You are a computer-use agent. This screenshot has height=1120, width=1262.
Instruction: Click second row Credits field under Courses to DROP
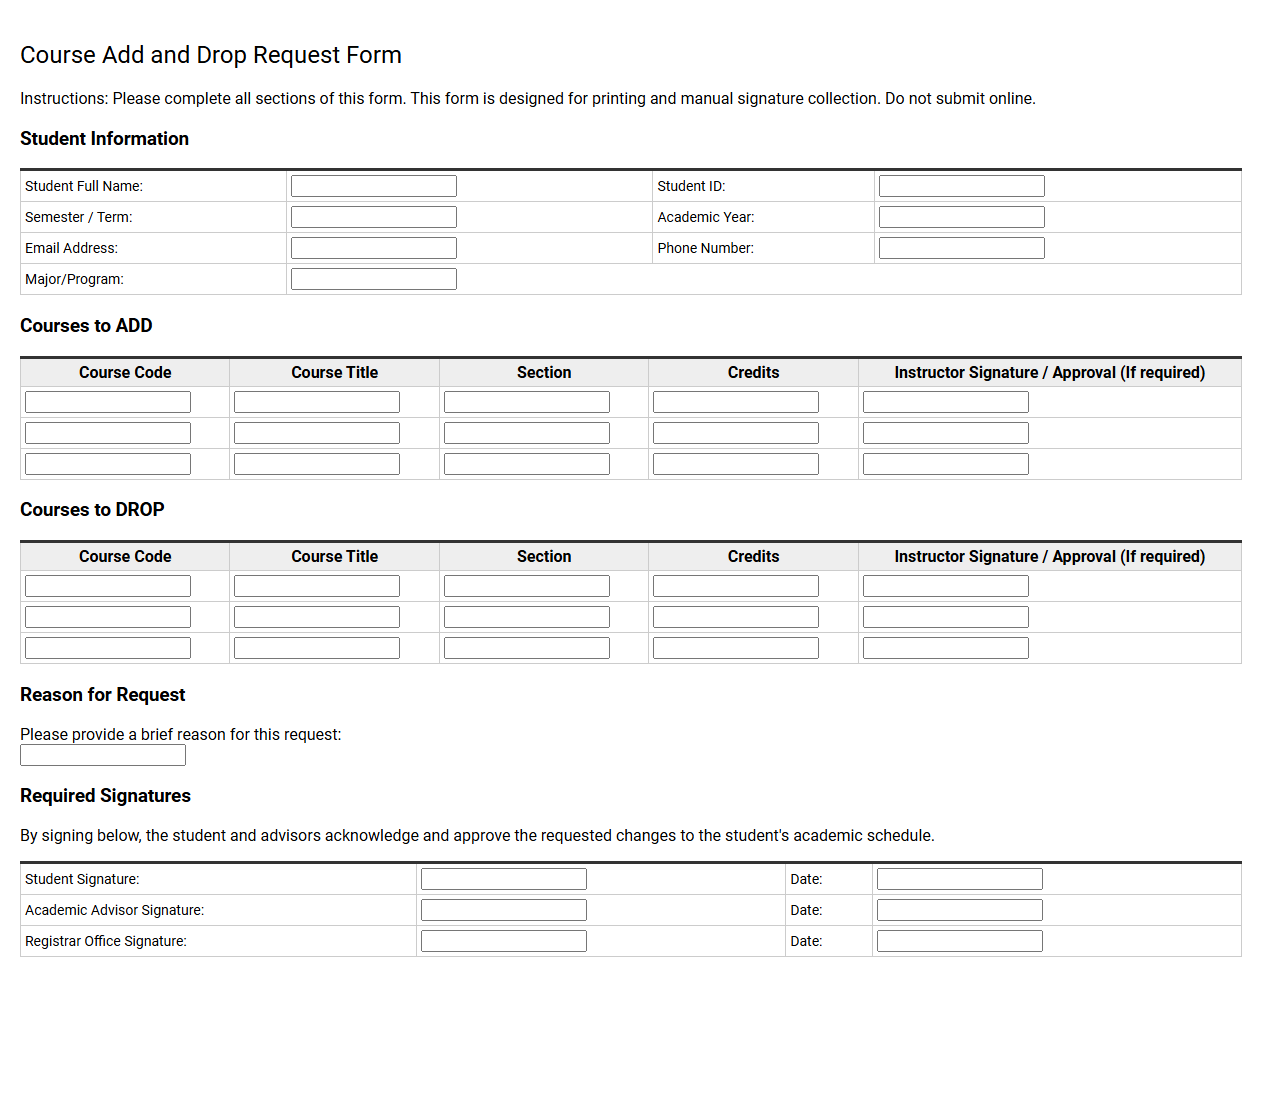tap(736, 617)
